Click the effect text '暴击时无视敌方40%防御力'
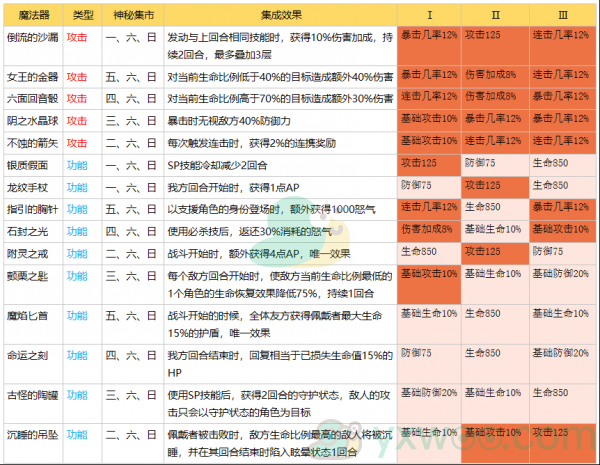 [x=229, y=121]
